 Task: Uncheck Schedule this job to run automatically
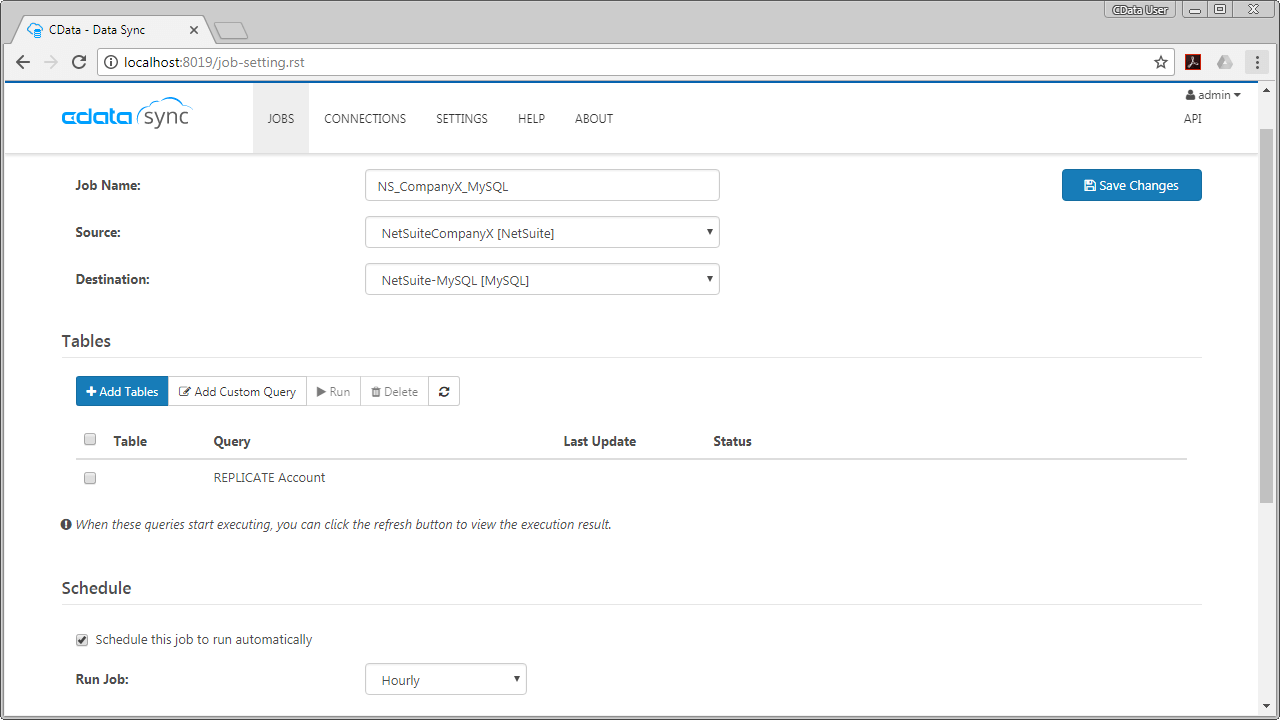pyautogui.click(x=82, y=640)
